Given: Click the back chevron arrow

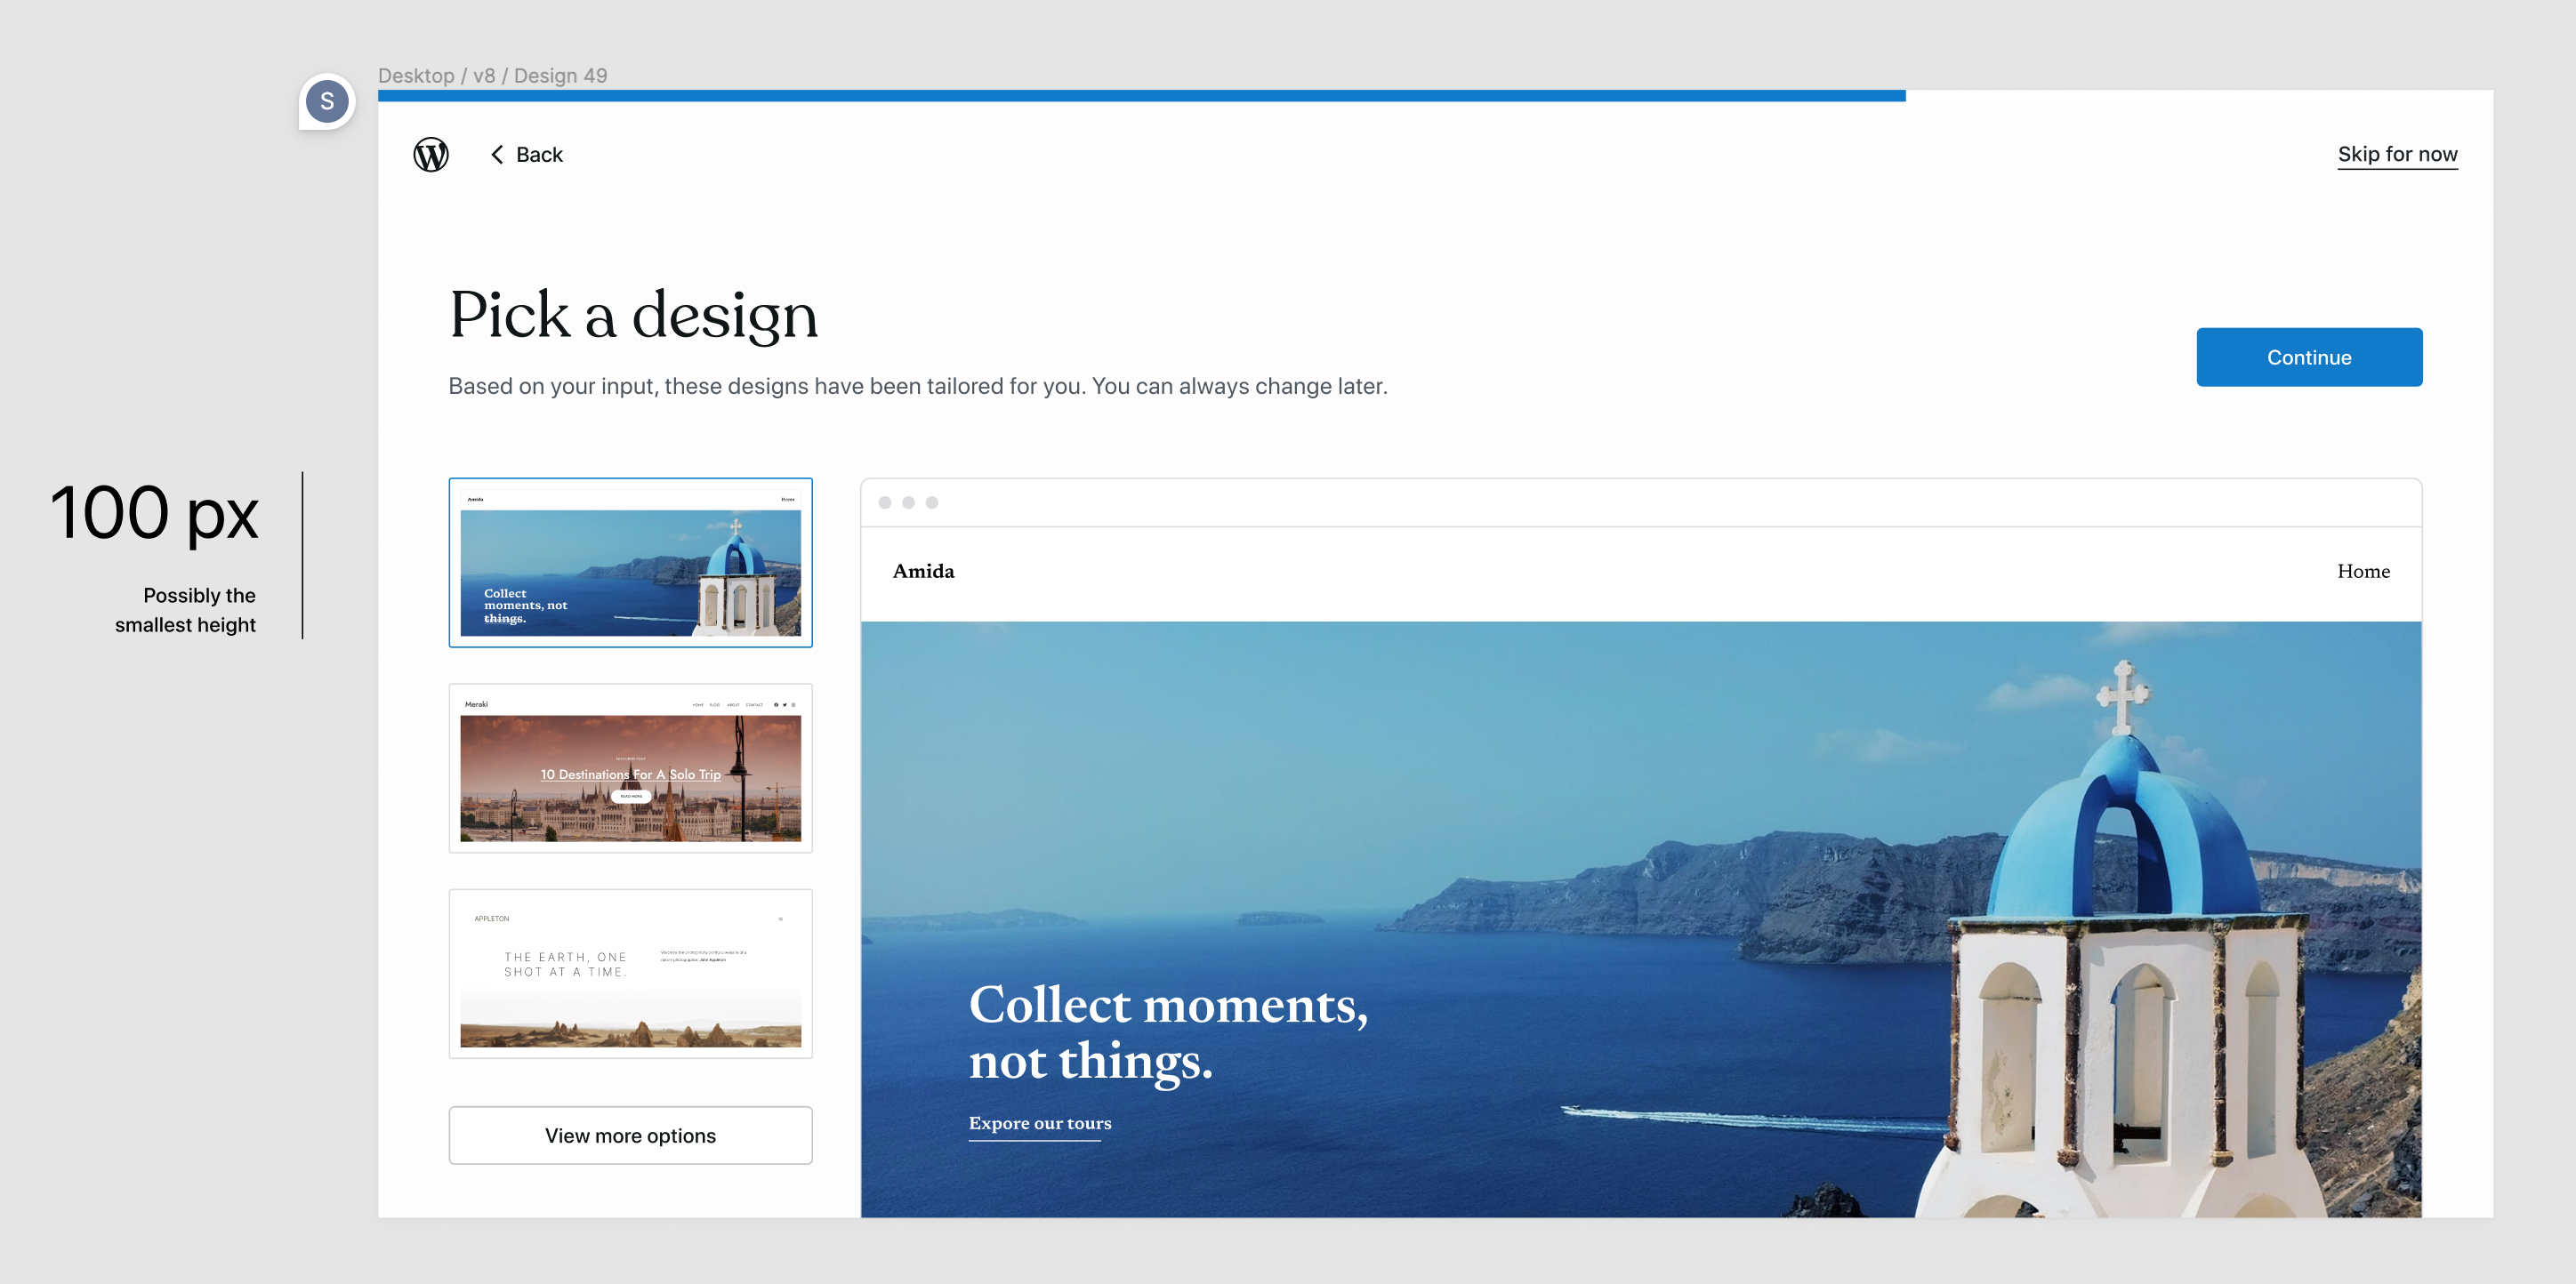Looking at the screenshot, I should pyautogui.click(x=497, y=154).
